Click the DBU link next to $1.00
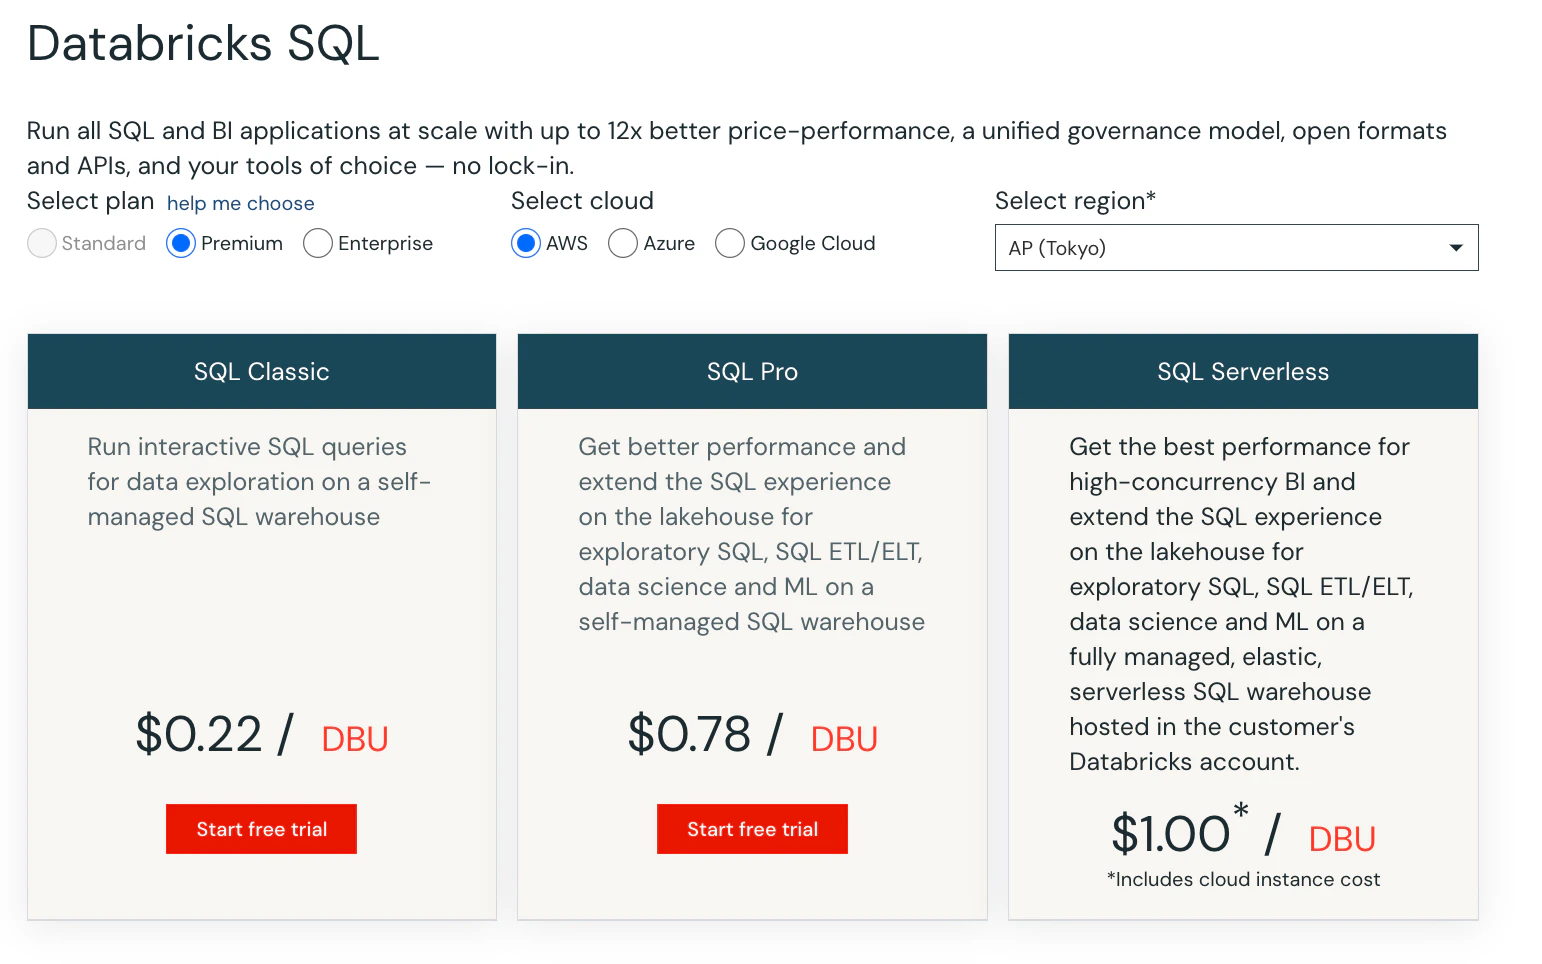 1342,839
